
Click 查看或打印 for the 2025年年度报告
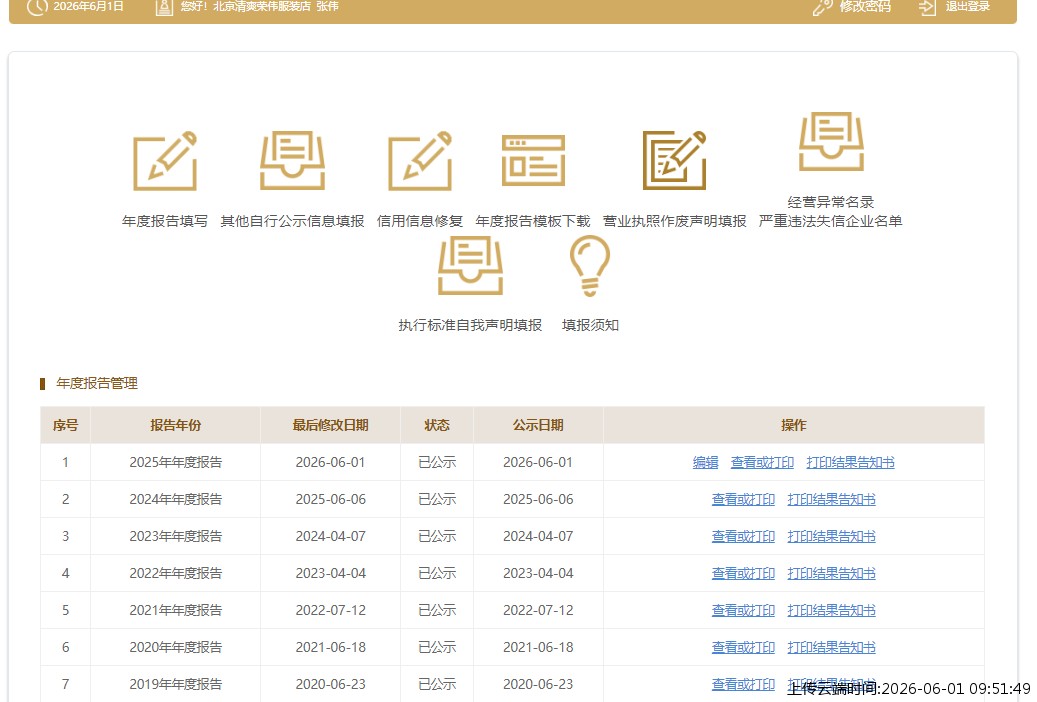[x=762, y=462]
